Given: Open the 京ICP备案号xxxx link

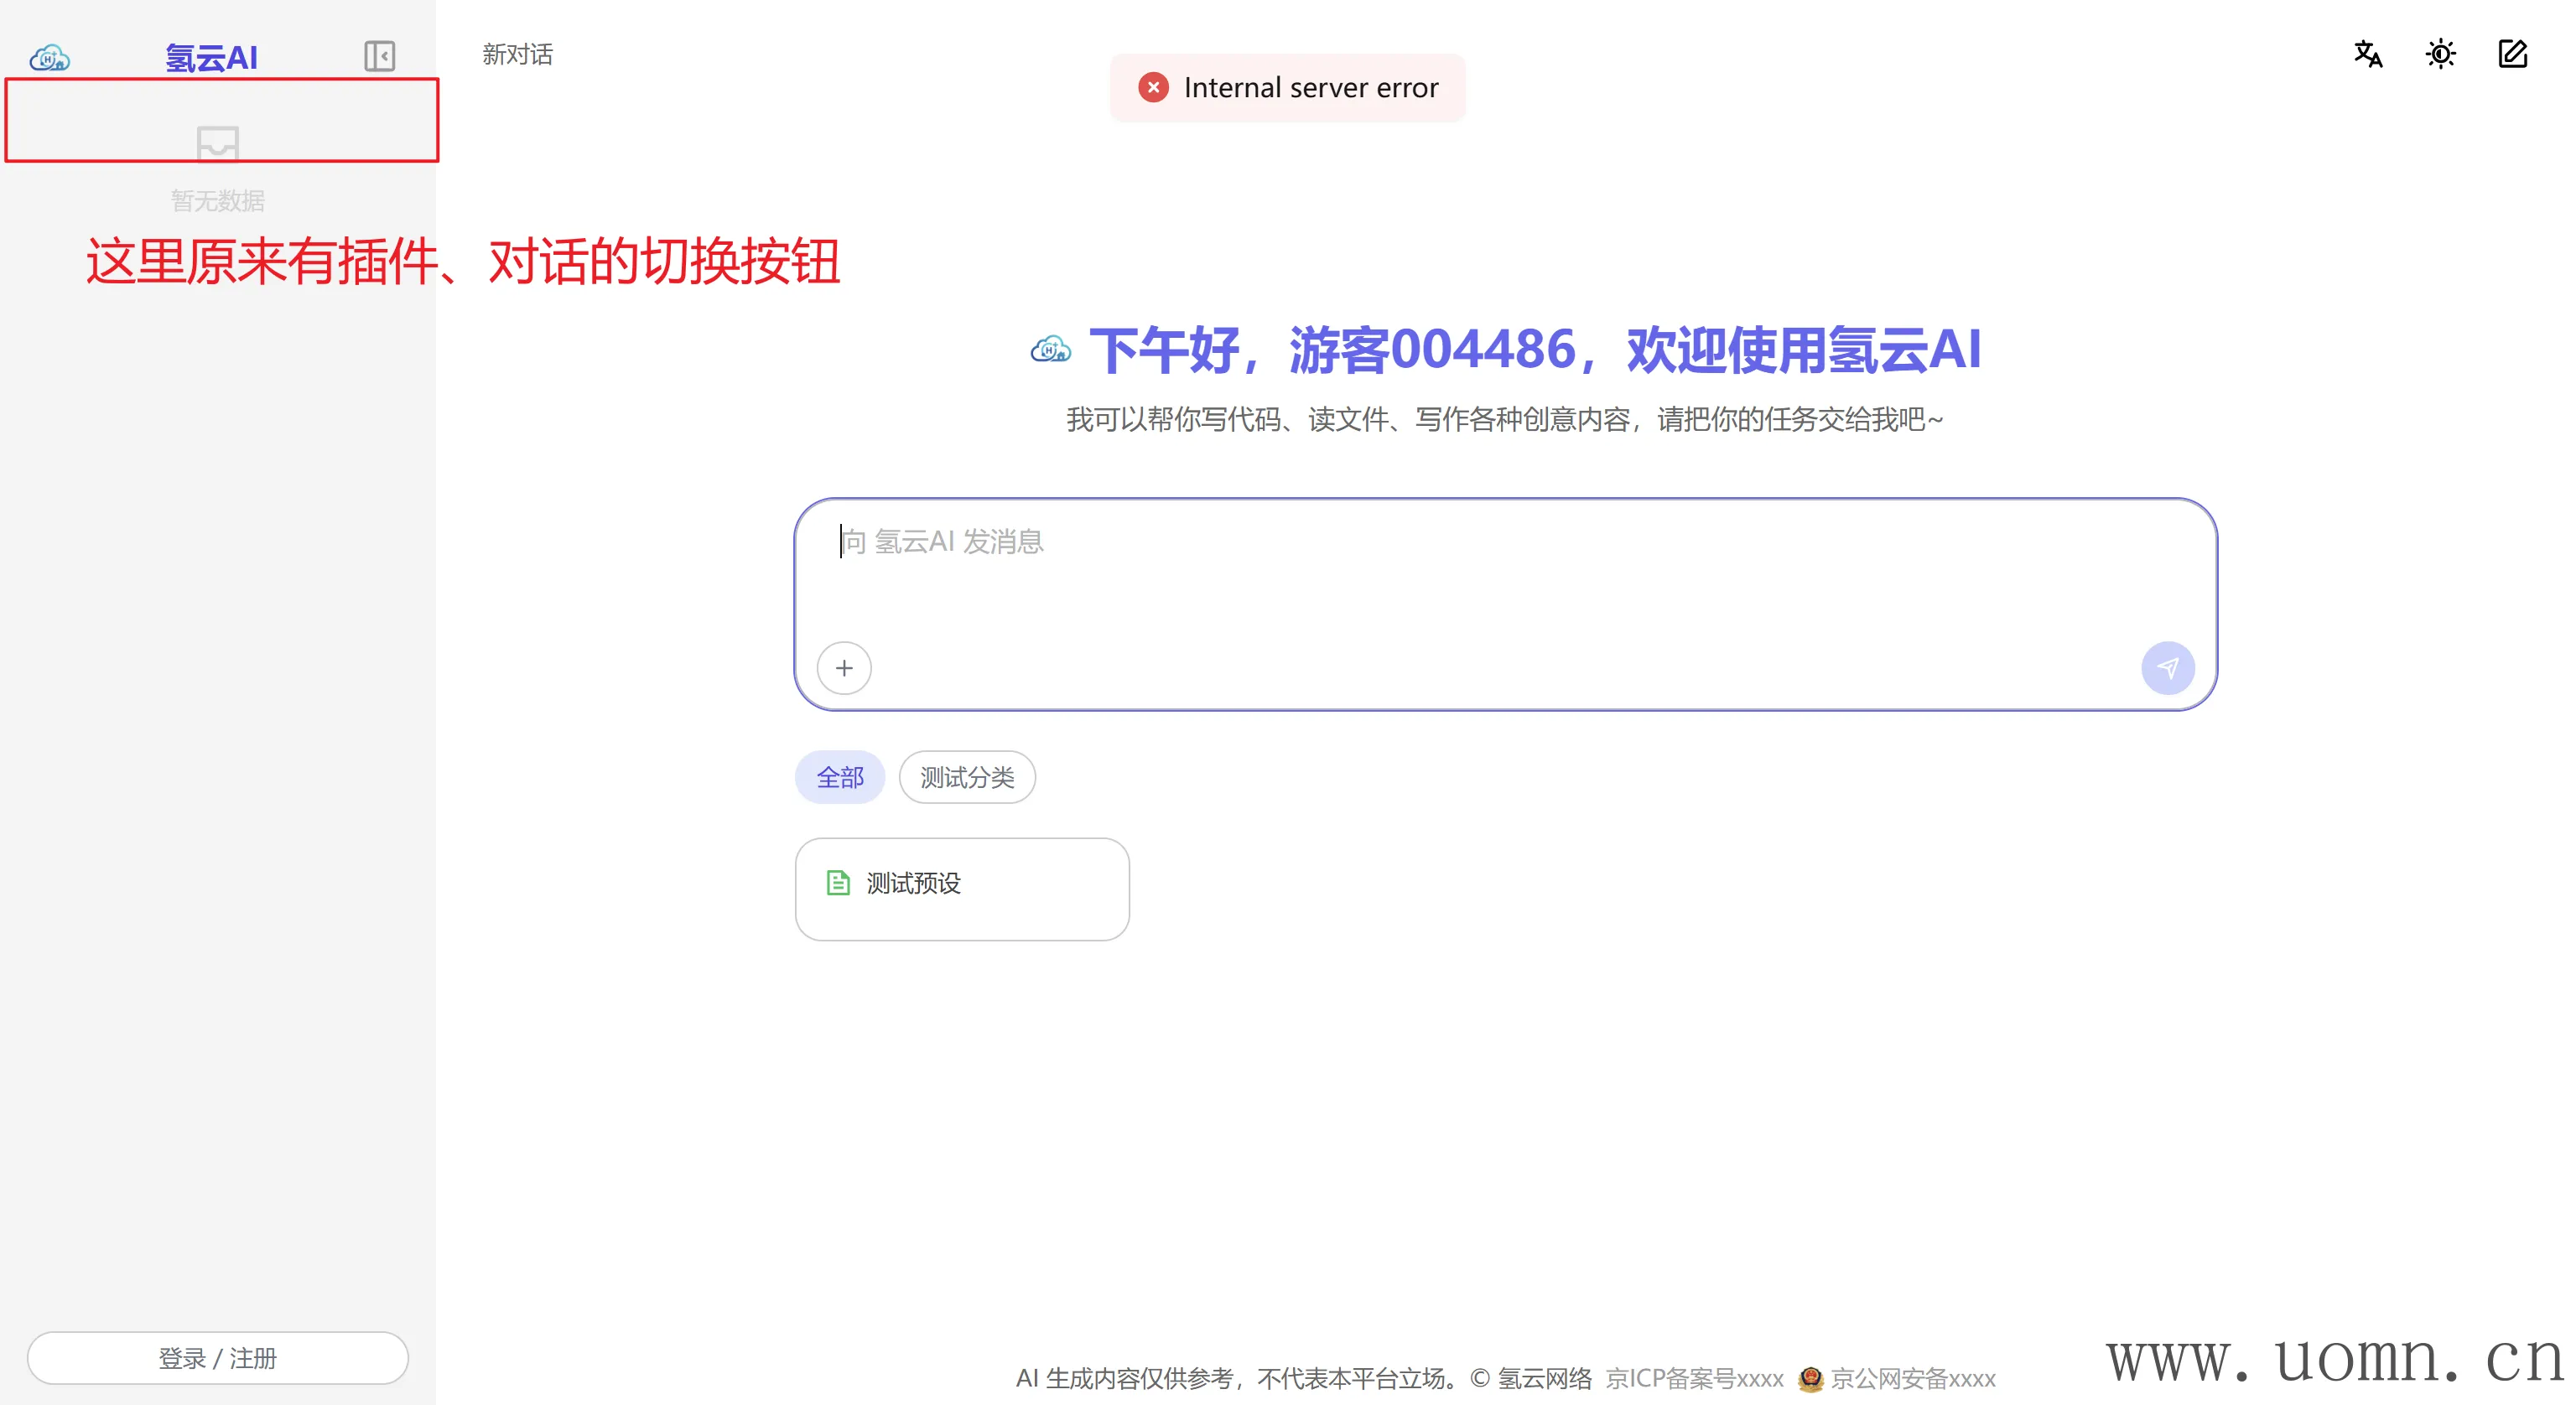Looking at the screenshot, I should [1694, 1379].
